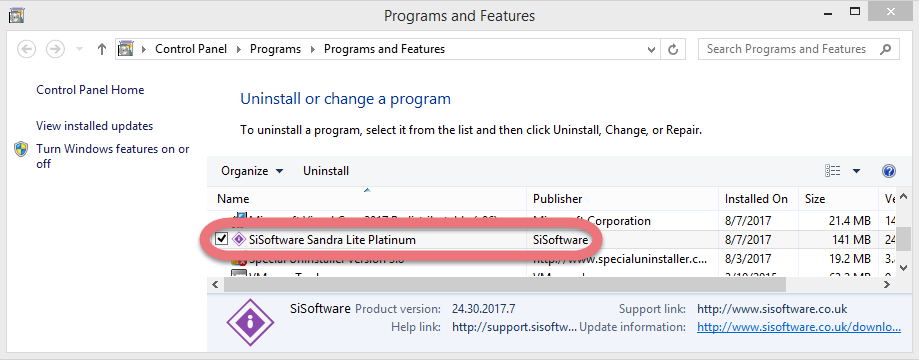Screen dimensions: 919x360
Task: Open the Control Panel Home link
Action: pyautogui.click(x=90, y=90)
